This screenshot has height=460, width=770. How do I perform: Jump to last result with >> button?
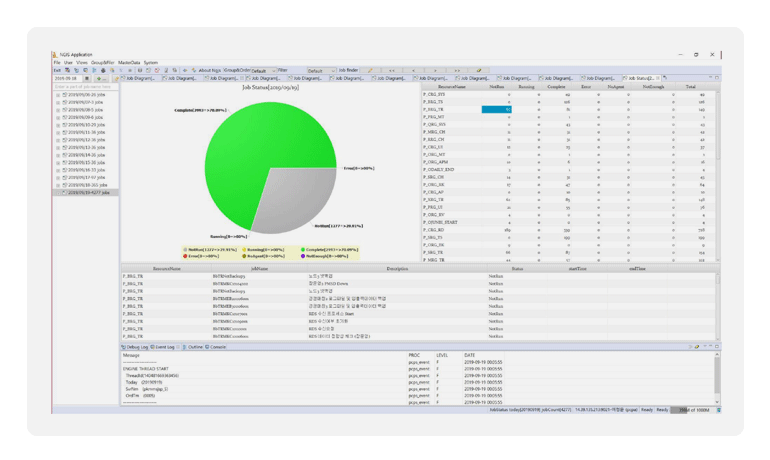[x=457, y=70]
